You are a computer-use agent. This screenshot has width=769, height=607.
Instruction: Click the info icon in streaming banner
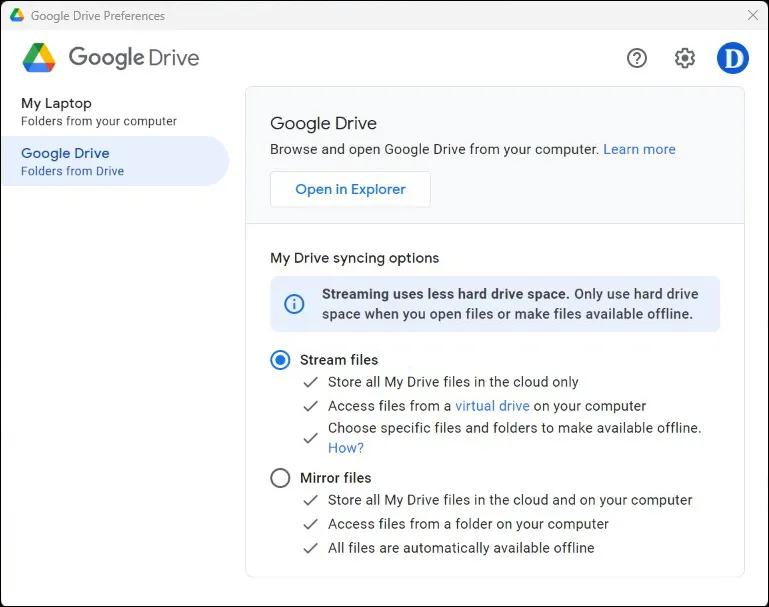coord(294,304)
